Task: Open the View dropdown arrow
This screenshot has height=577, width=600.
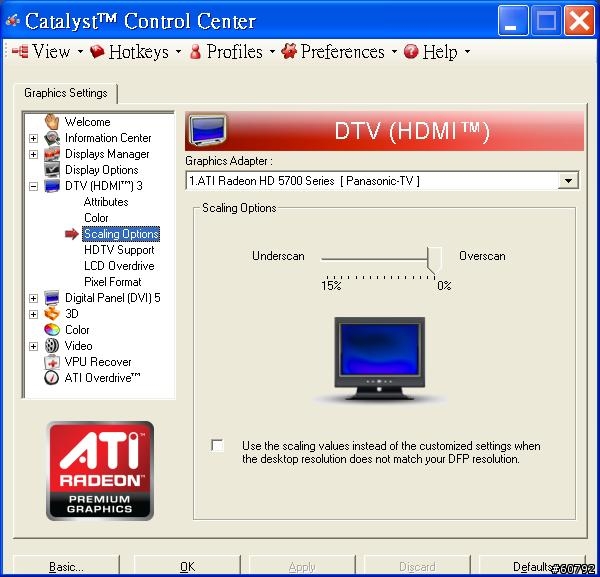Action: (x=80, y=51)
